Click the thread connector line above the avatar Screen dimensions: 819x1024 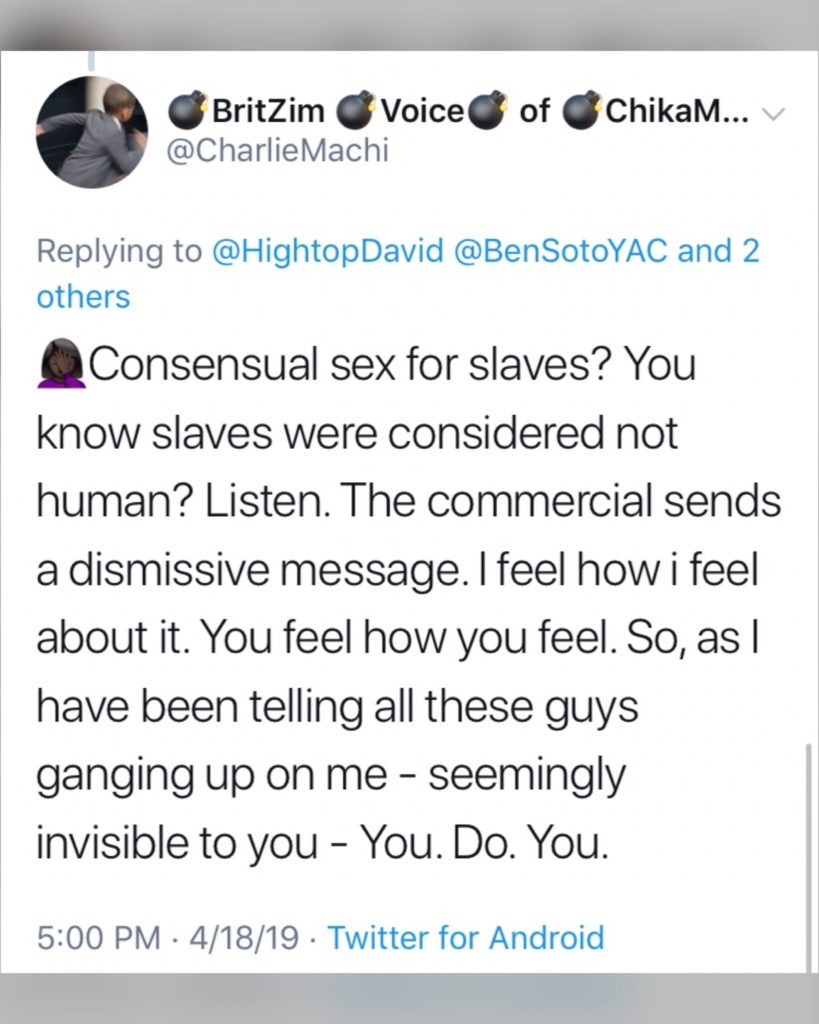click(x=91, y=61)
